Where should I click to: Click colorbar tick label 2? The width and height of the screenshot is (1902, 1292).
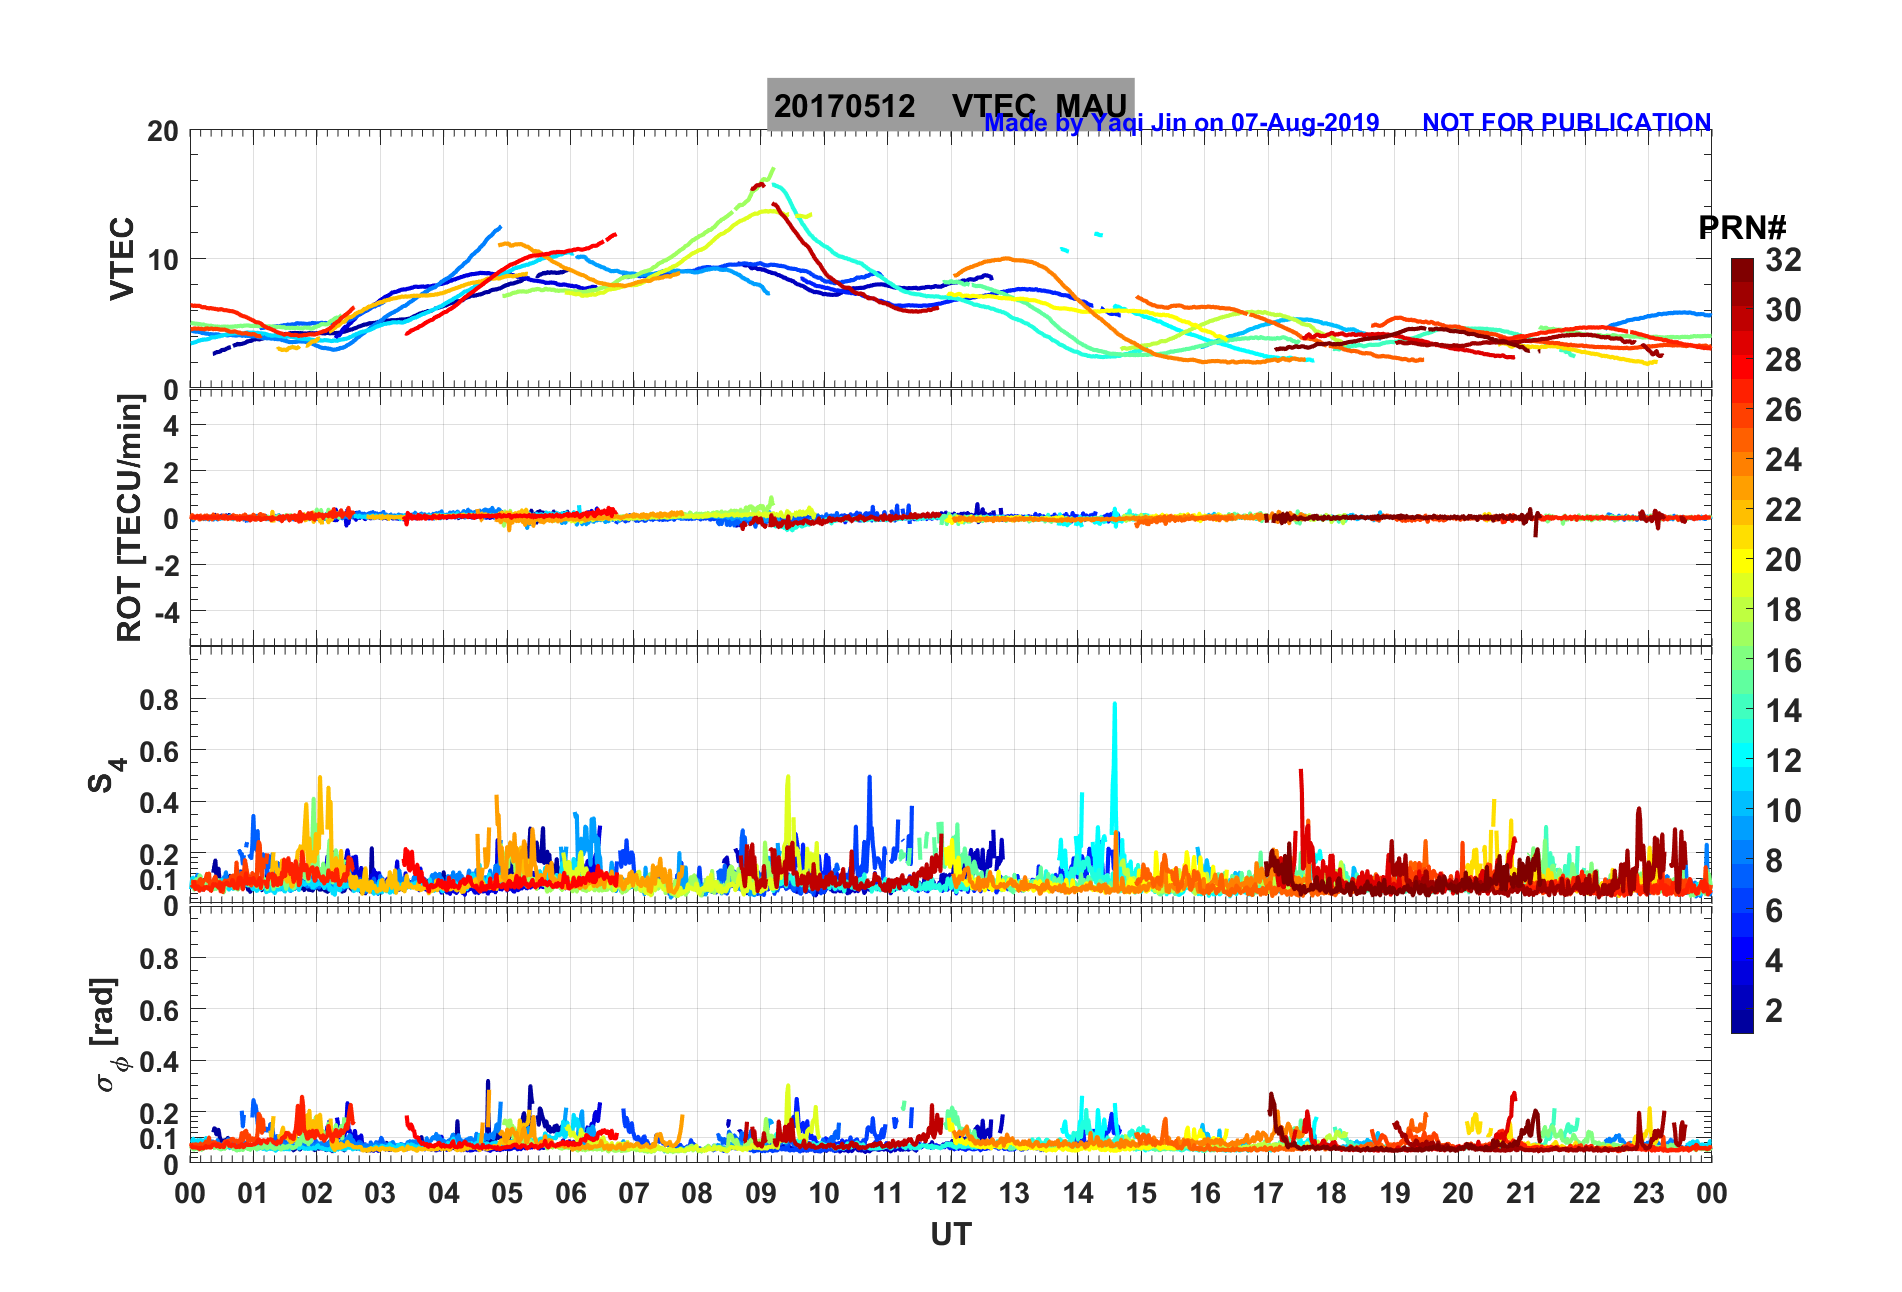[1774, 1010]
